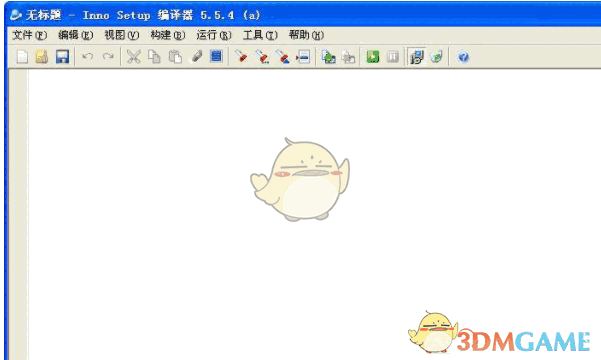
Task: Open the 构建(B) menu
Action: [x=167, y=35]
